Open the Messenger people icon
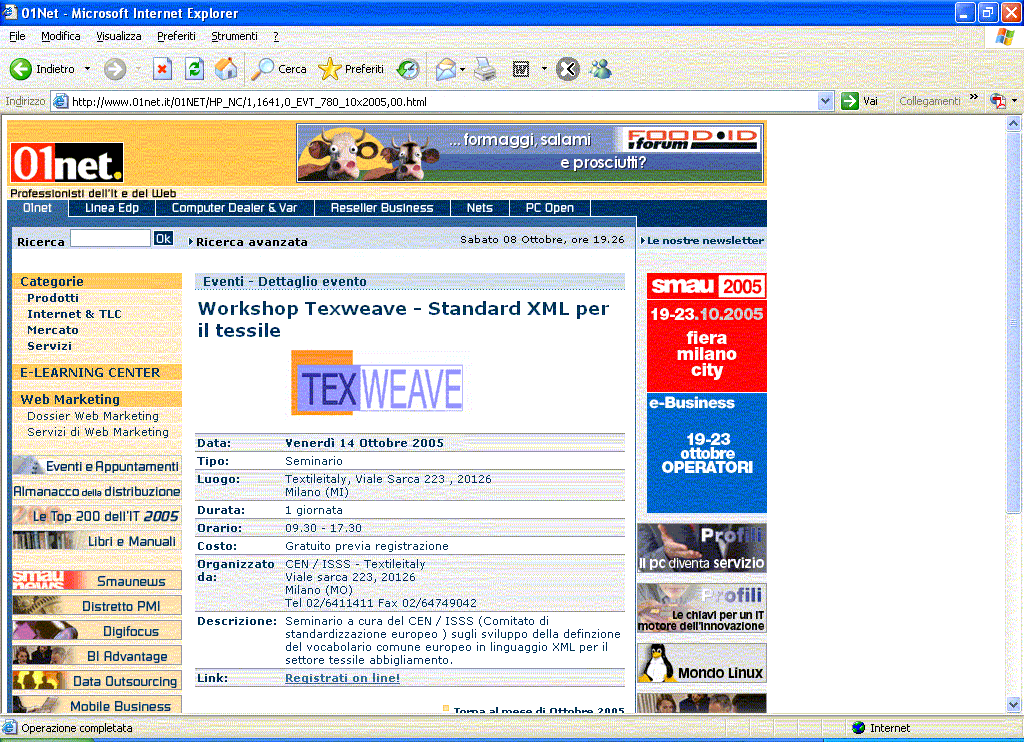The height and width of the screenshot is (742, 1024). tap(601, 69)
